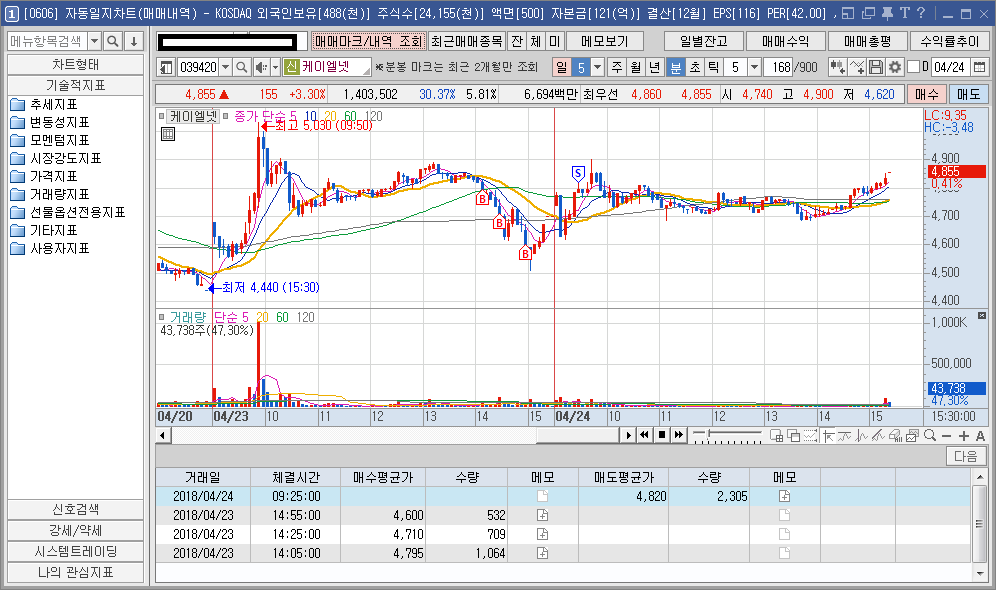
Task: Open the 매매총평 view
Action: point(868,41)
